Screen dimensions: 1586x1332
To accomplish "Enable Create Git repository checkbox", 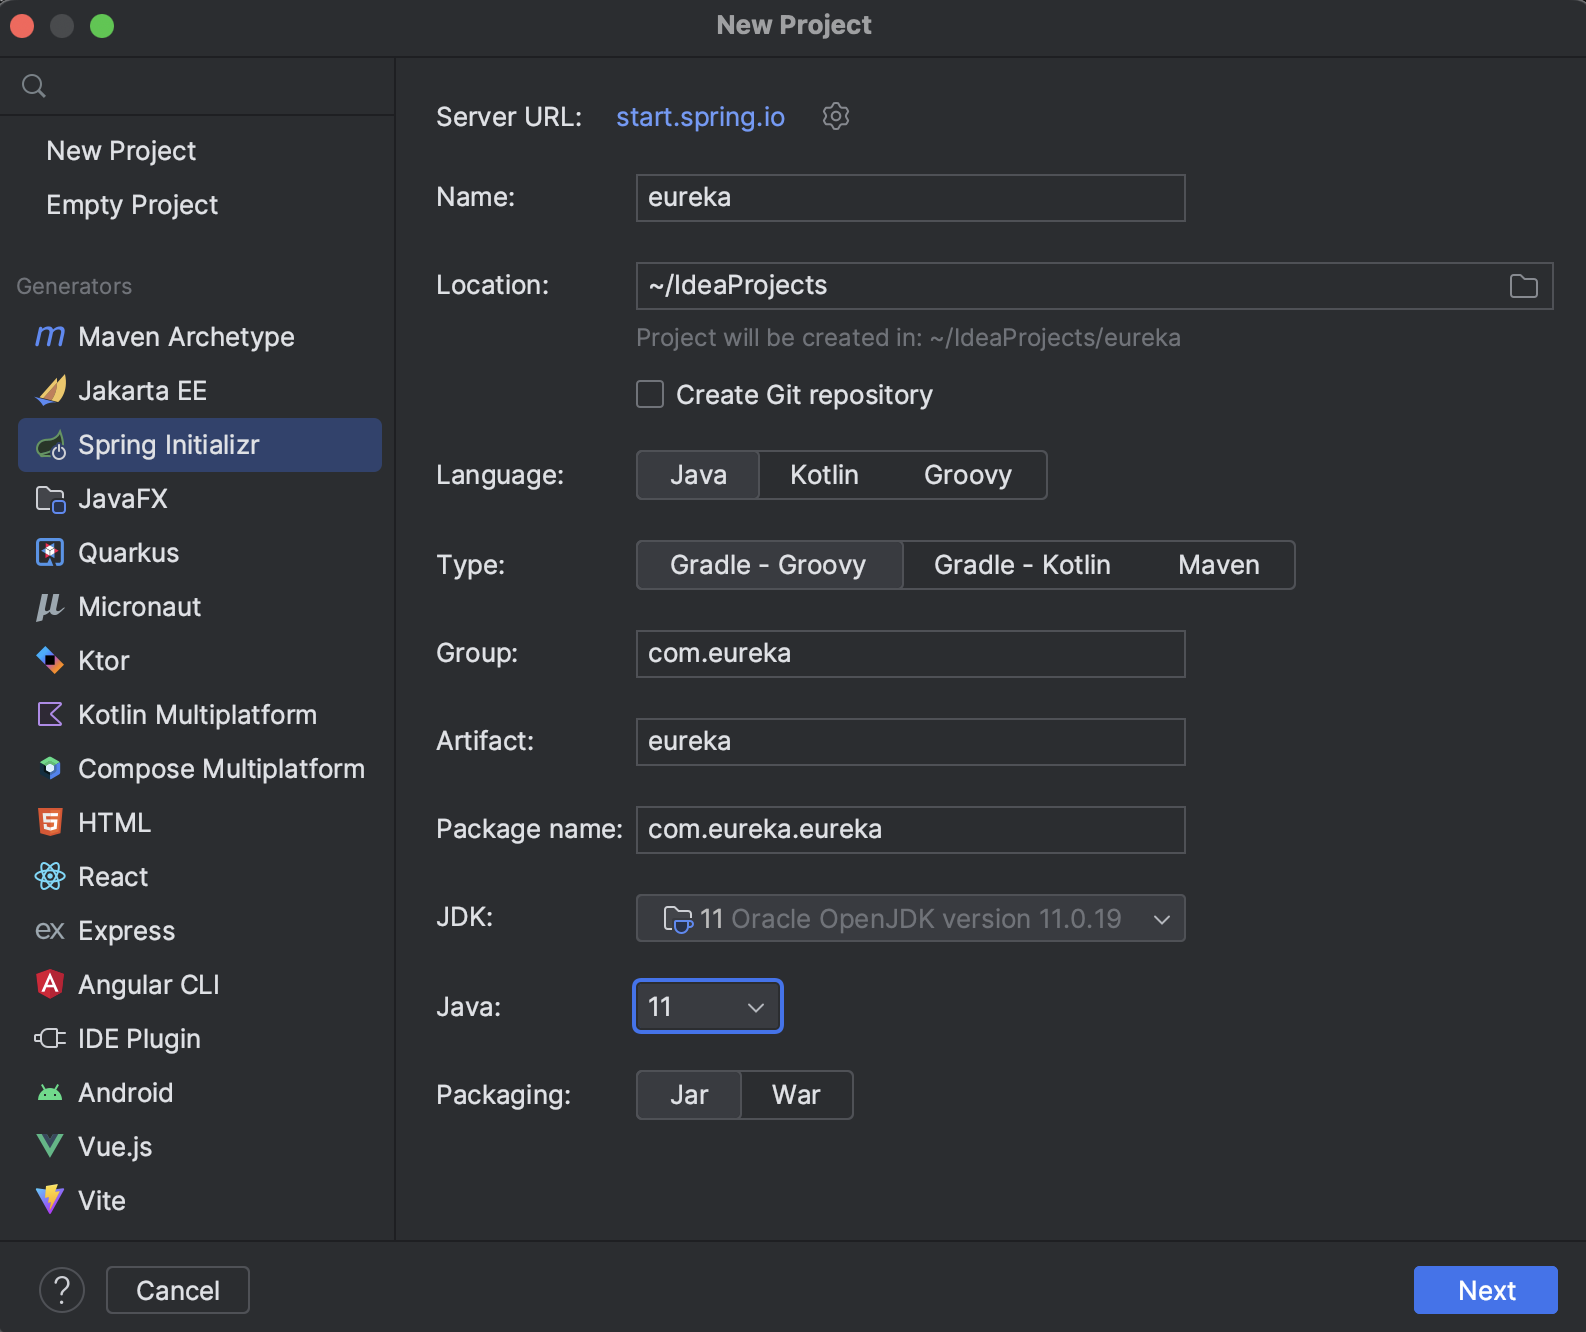I will point(650,395).
